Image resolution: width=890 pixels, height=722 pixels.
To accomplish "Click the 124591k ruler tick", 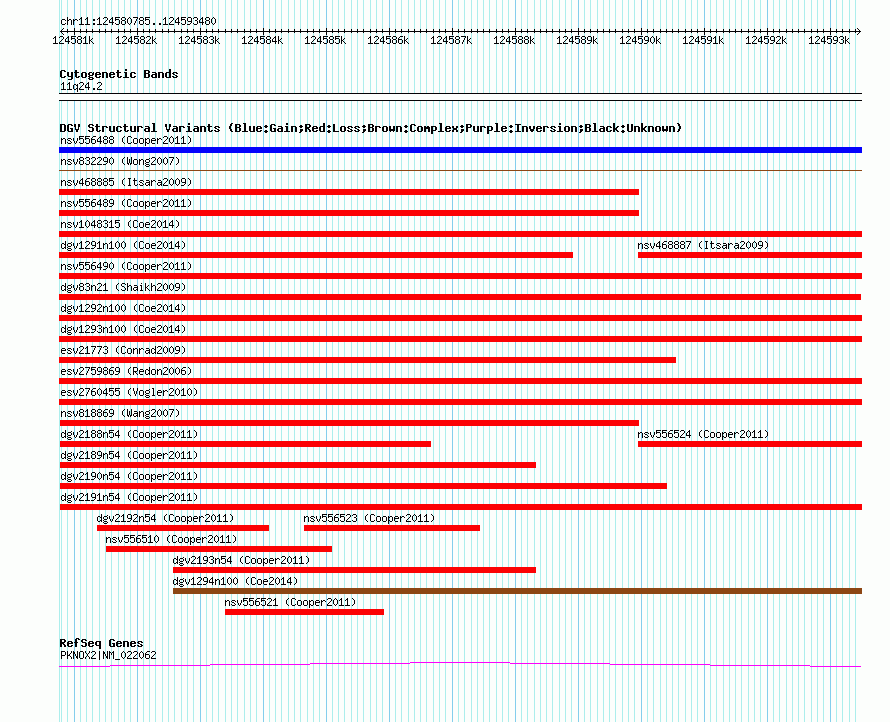I will point(703,40).
